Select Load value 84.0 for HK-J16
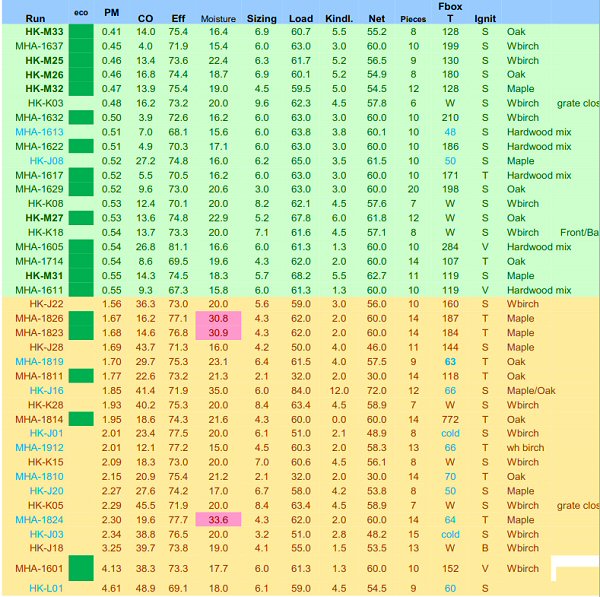Viewport: 600px width, 597px height. [x=301, y=390]
